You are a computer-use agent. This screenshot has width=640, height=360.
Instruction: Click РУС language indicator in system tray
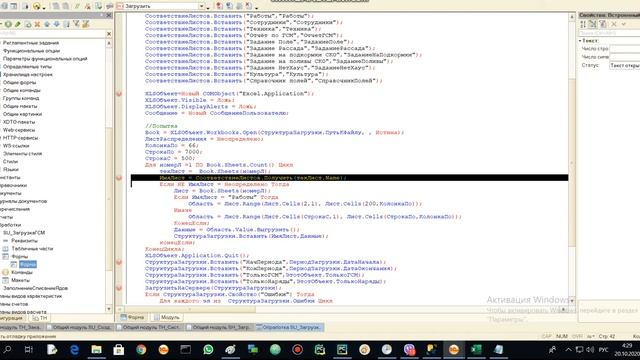tap(603, 350)
